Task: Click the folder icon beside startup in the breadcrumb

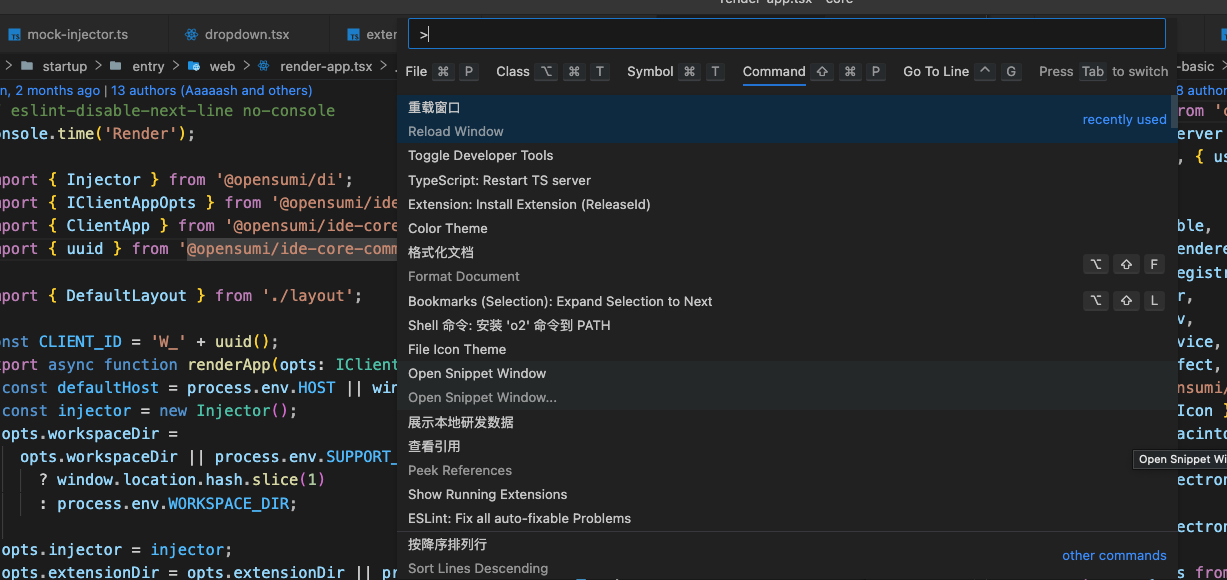Action: pos(26,66)
